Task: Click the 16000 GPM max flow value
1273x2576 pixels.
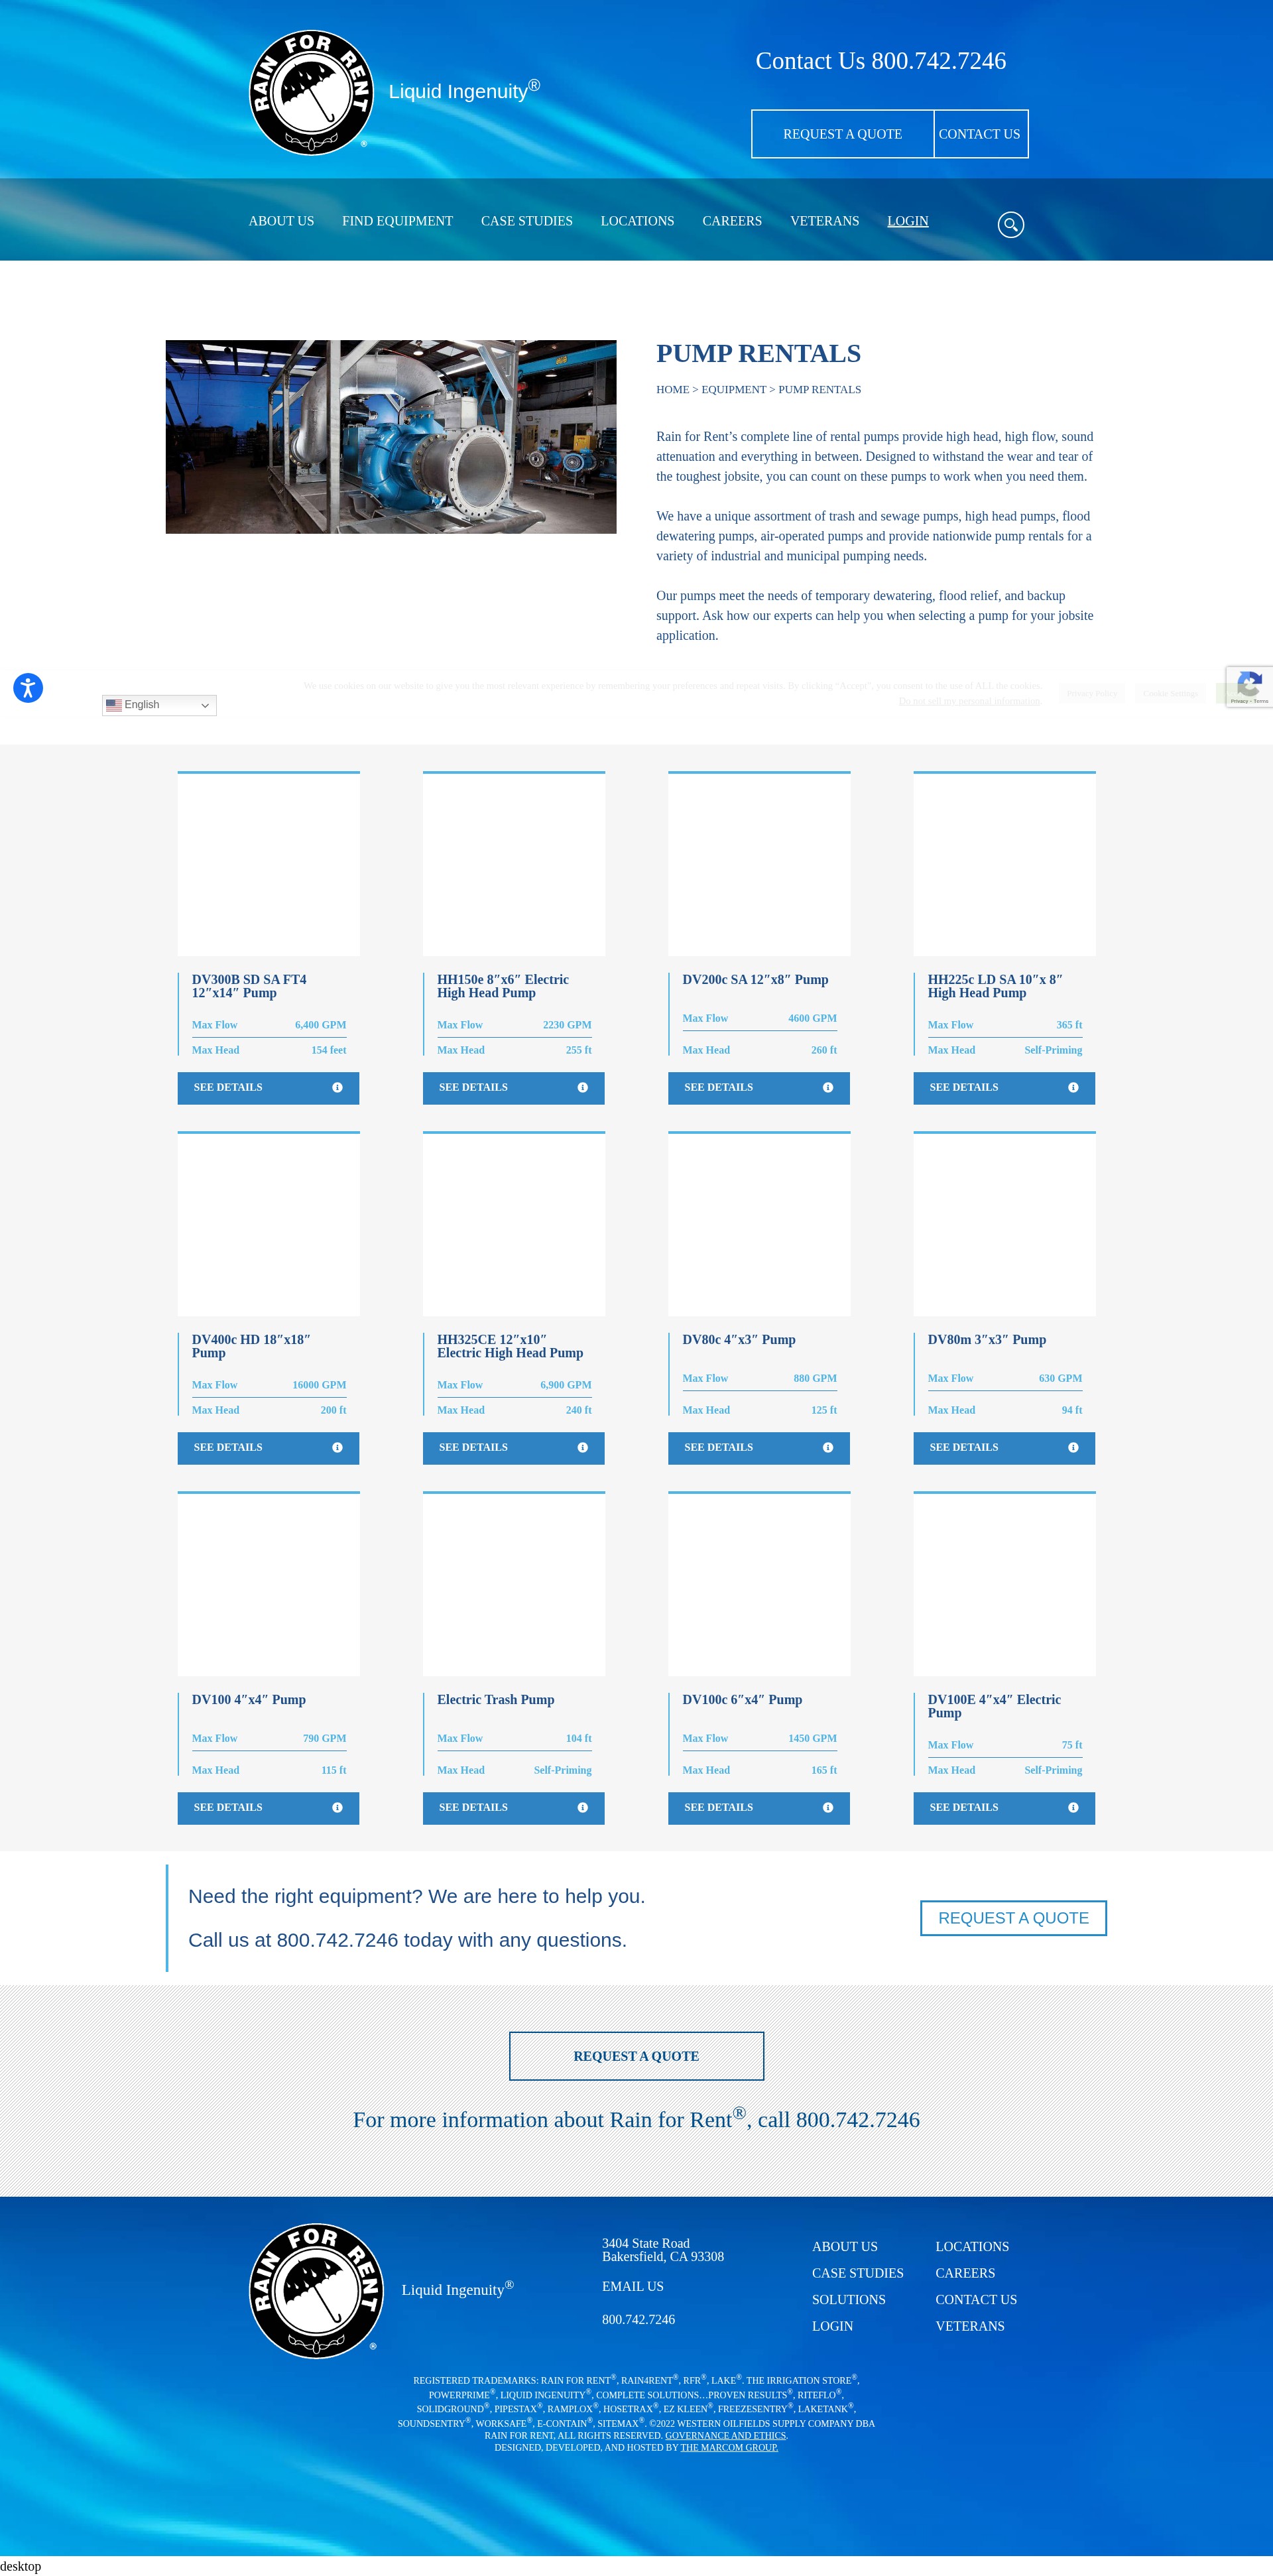Action: (x=319, y=1385)
